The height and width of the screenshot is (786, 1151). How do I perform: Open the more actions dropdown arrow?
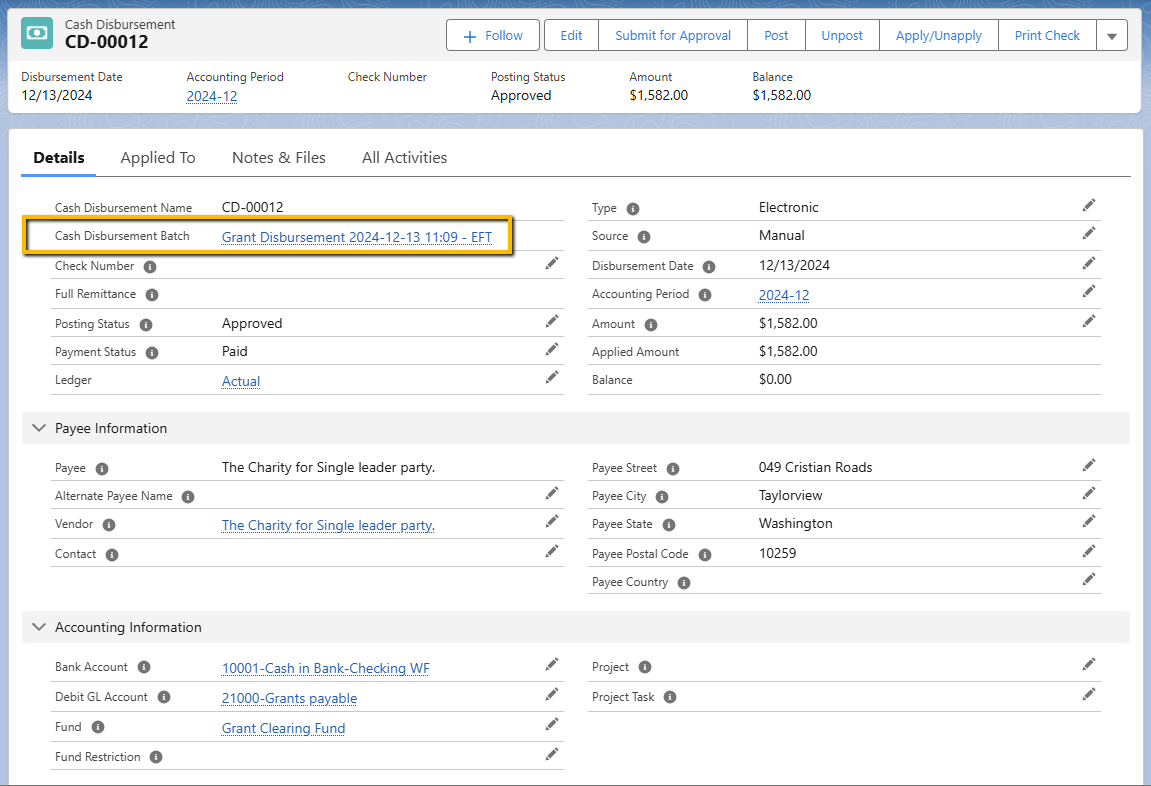[1112, 35]
